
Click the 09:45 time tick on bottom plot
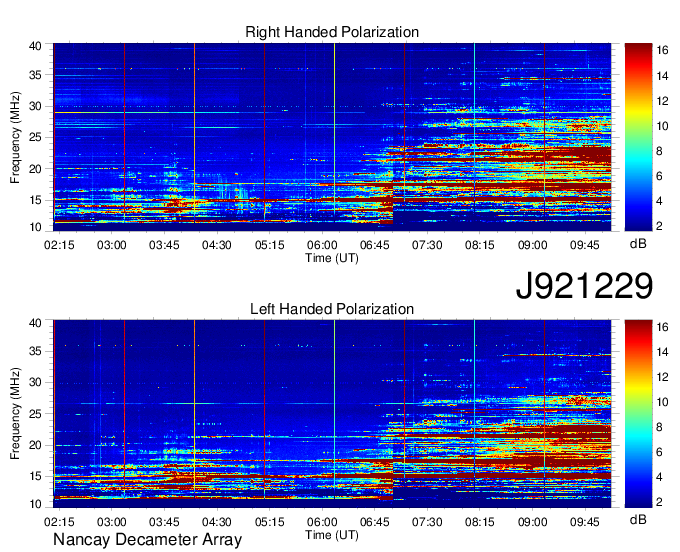coord(585,522)
